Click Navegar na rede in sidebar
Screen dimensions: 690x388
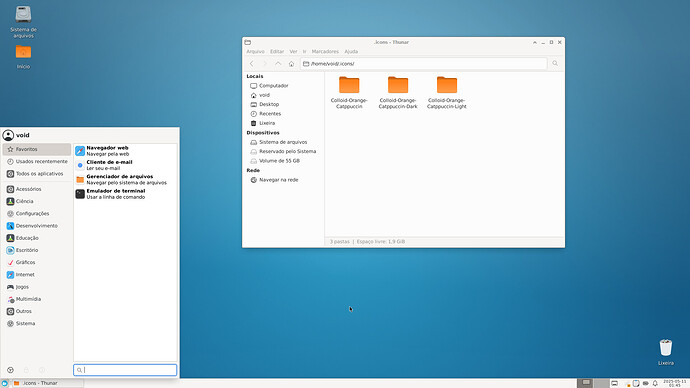(x=279, y=180)
